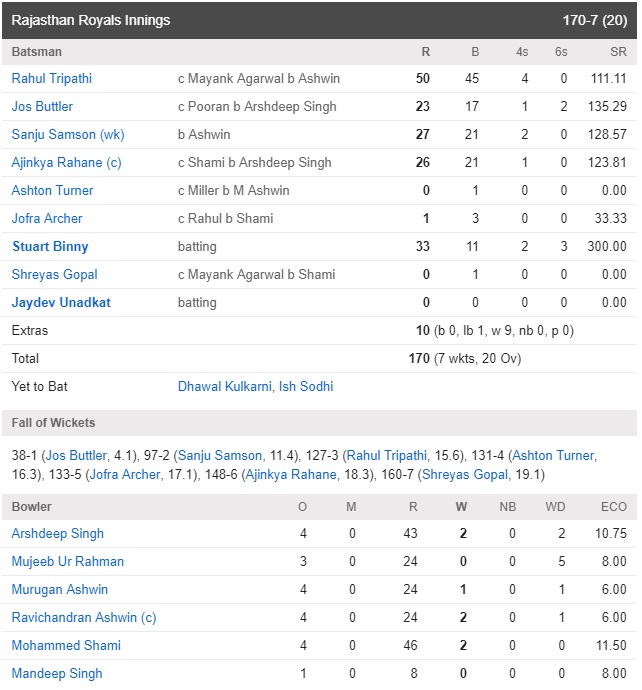
Task: Open Mandeep Singh bowler link
Action: [57, 674]
